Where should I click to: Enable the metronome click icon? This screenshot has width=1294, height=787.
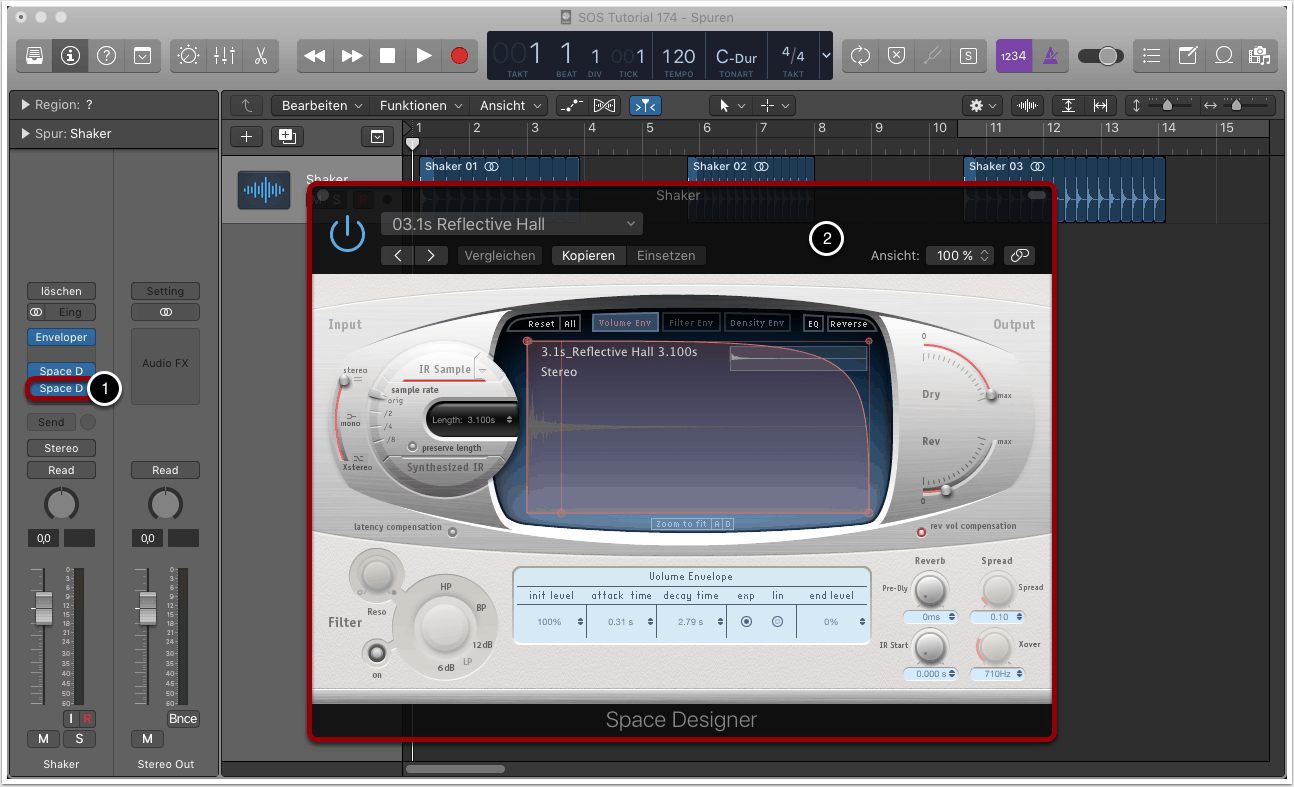(x=1050, y=56)
